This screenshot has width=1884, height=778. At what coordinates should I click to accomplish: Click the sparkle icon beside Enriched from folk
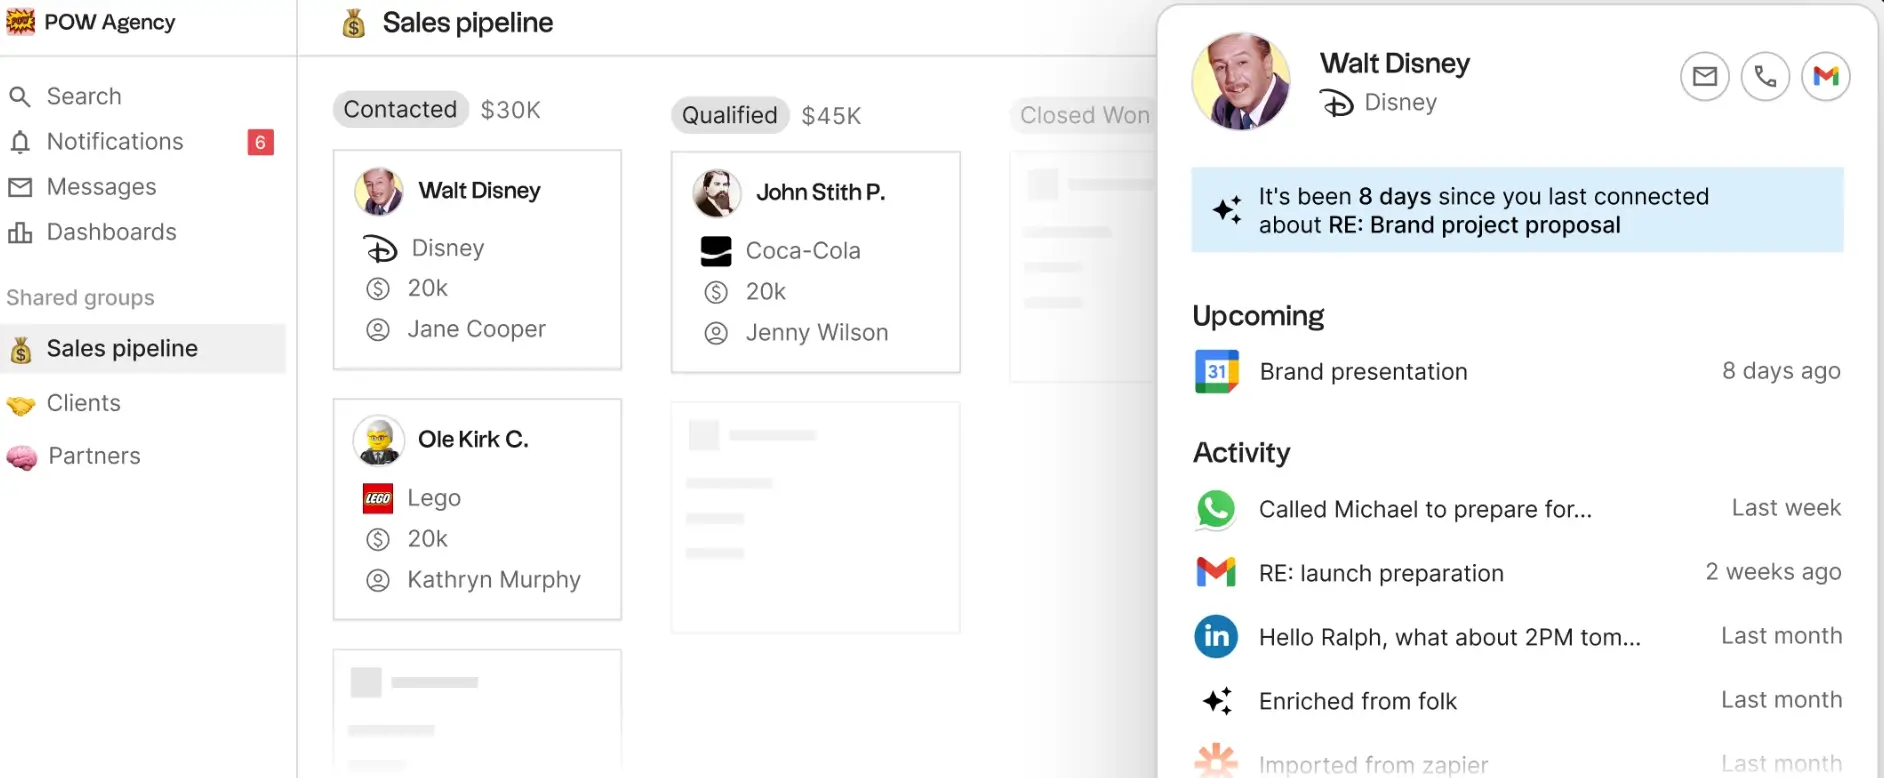coord(1217,701)
